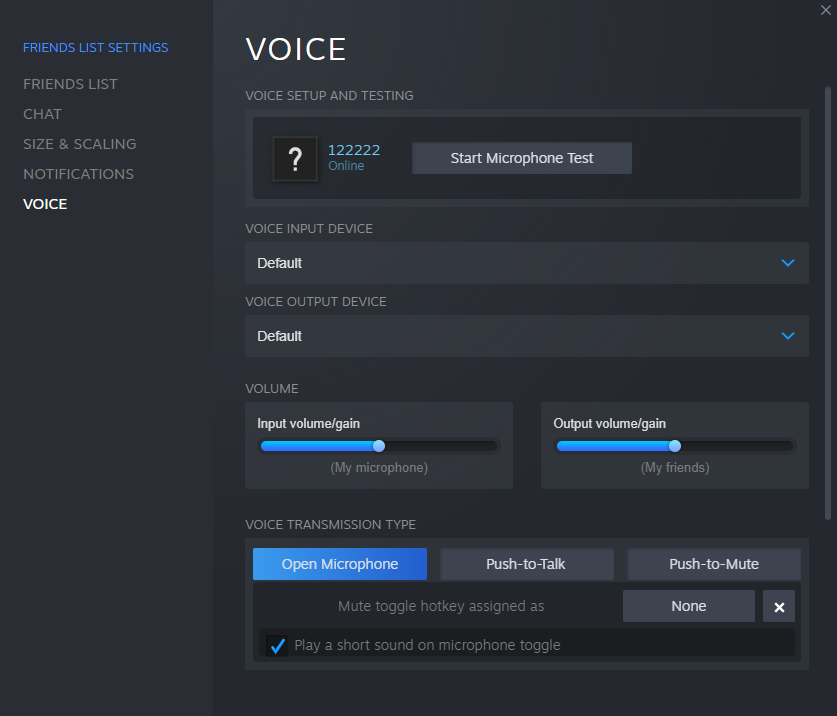The width and height of the screenshot is (837, 716).
Task: Click the Voice Output Device dropdown arrow
Action: tap(788, 336)
